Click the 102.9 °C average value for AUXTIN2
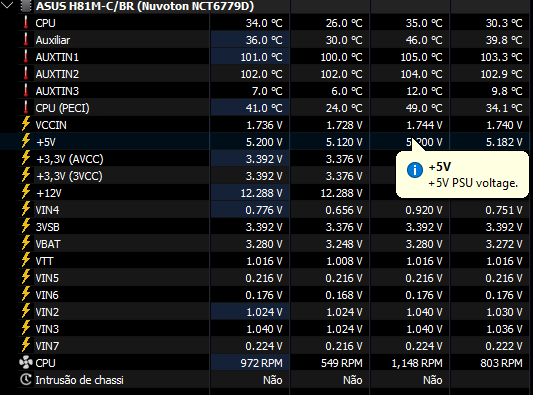 pos(501,74)
